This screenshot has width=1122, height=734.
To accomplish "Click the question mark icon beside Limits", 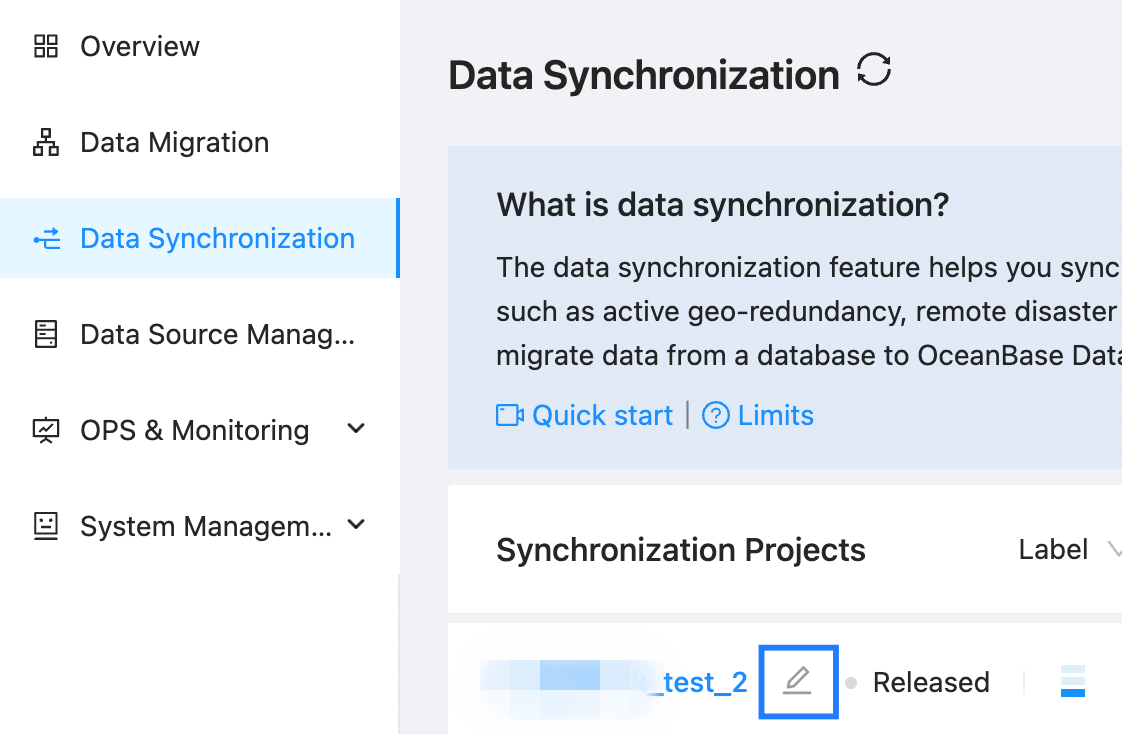I will pyautogui.click(x=716, y=415).
